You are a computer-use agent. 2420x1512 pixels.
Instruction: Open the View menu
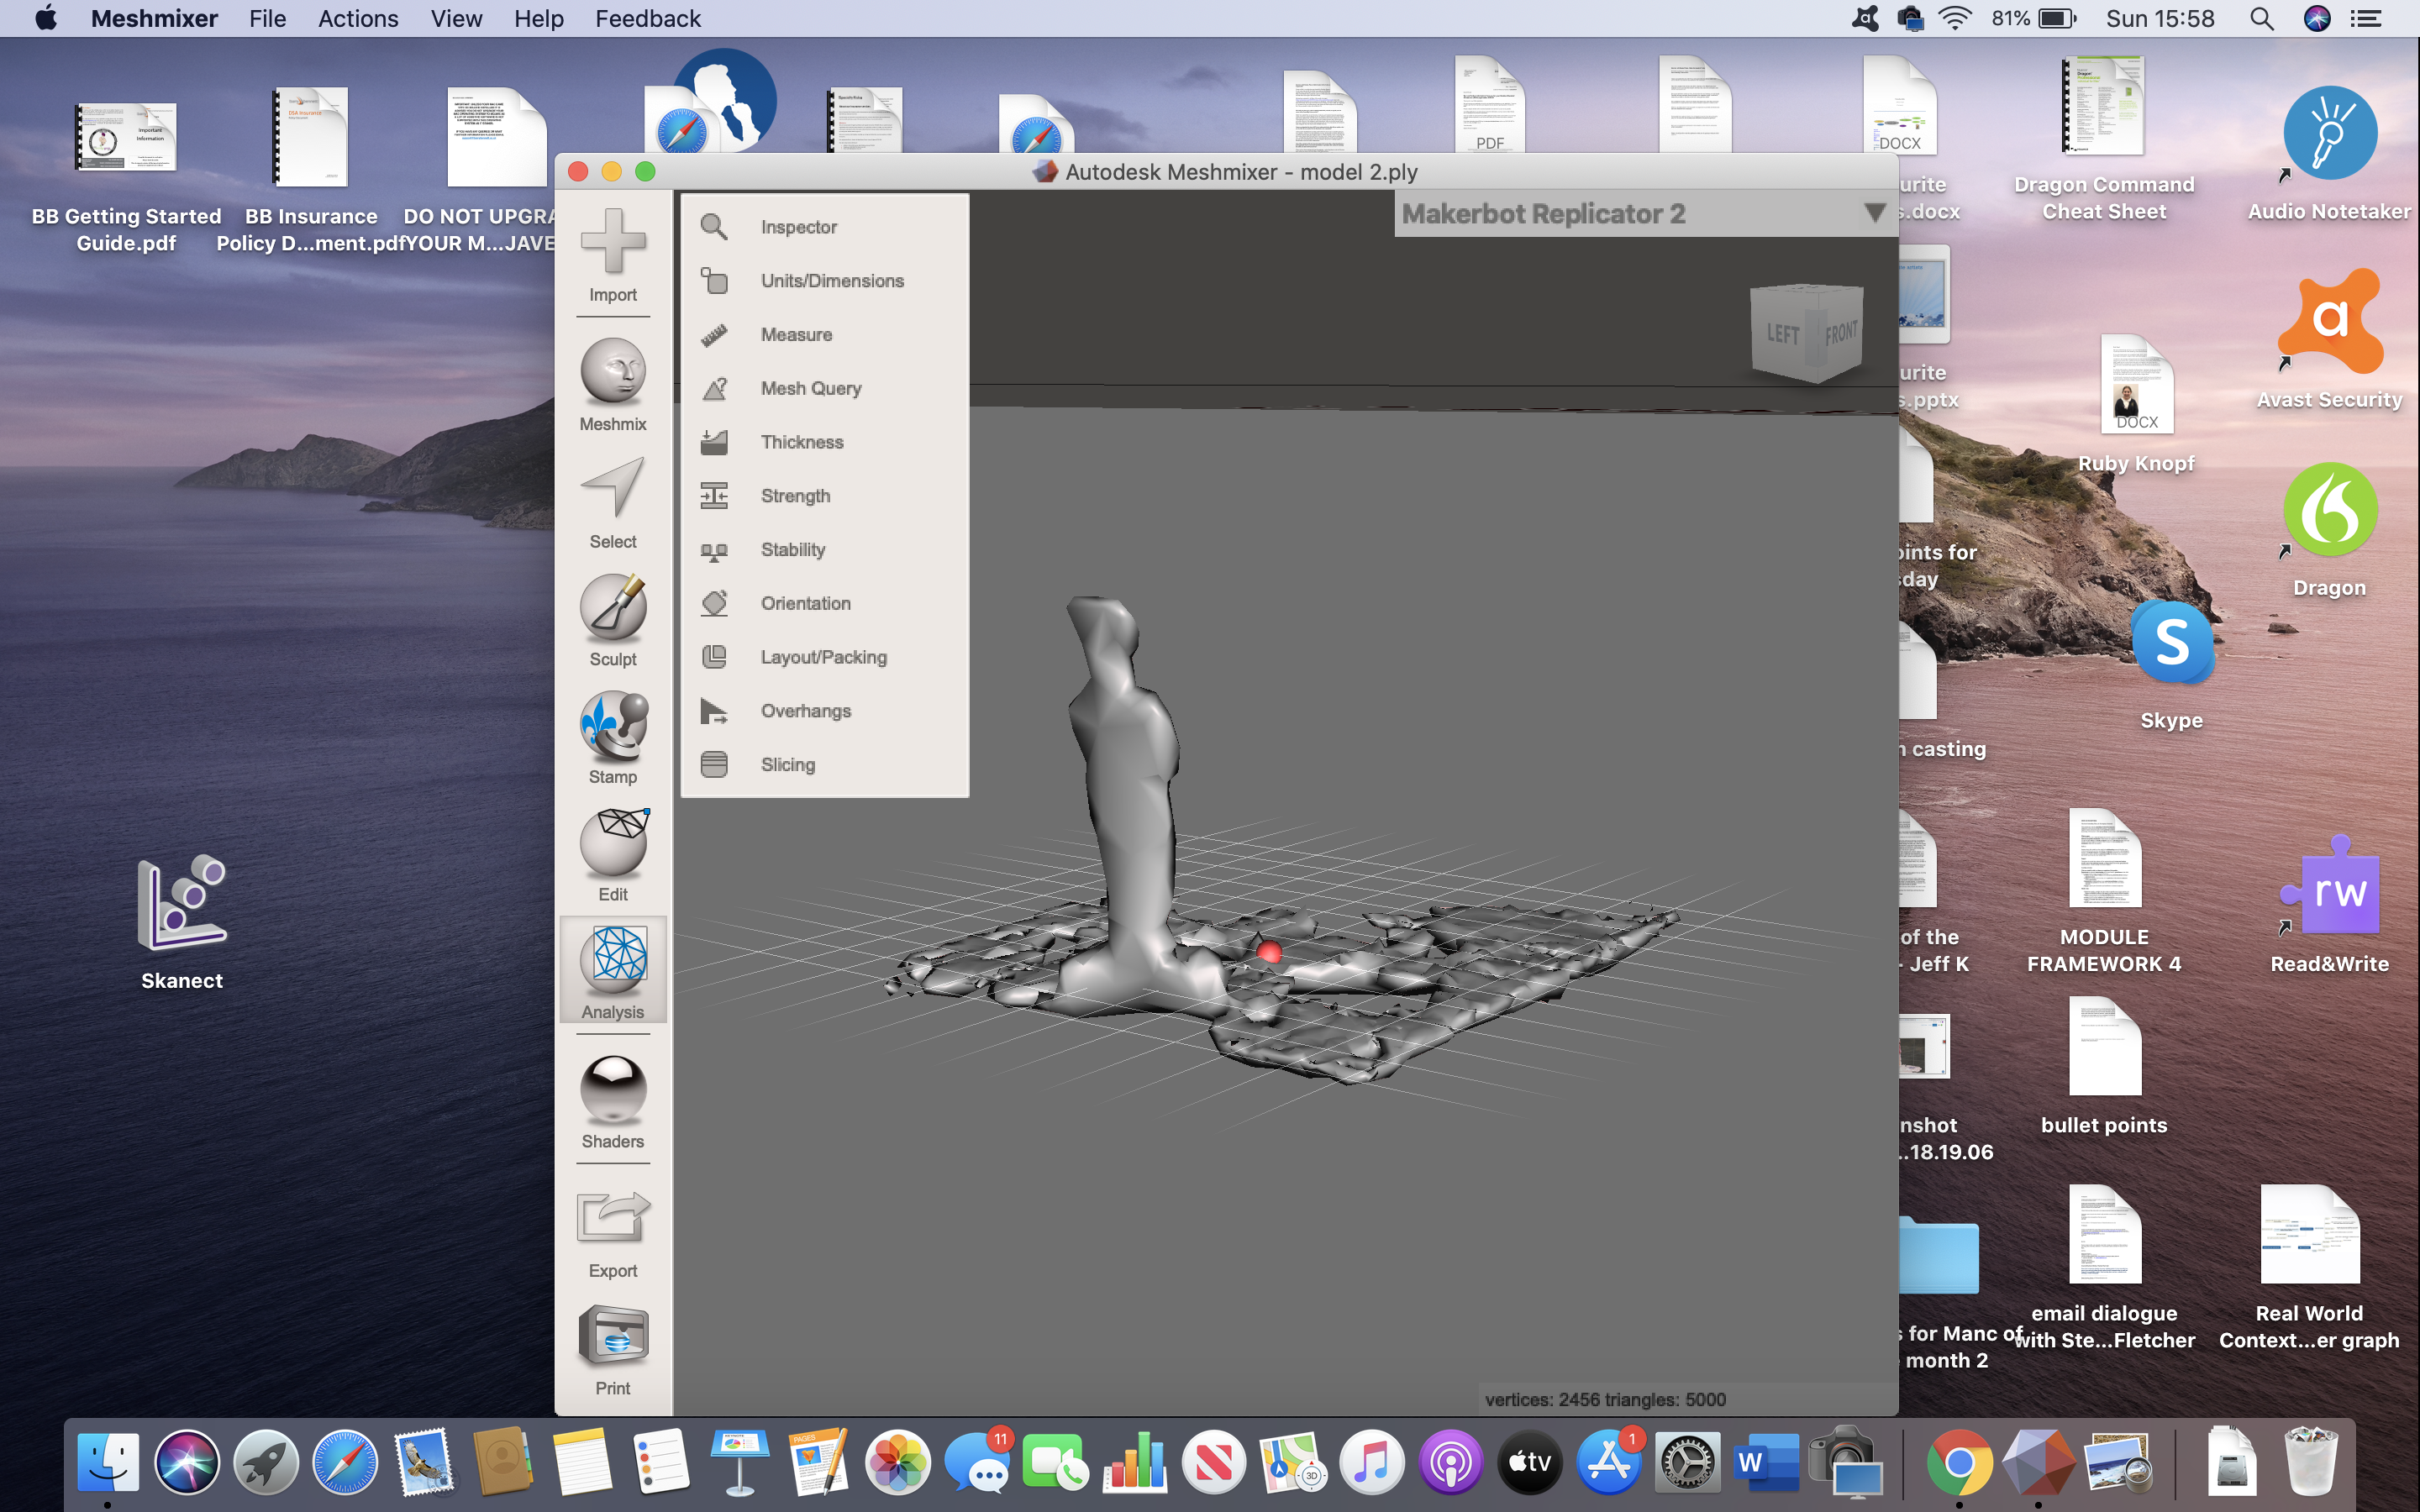(x=456, y=18)
